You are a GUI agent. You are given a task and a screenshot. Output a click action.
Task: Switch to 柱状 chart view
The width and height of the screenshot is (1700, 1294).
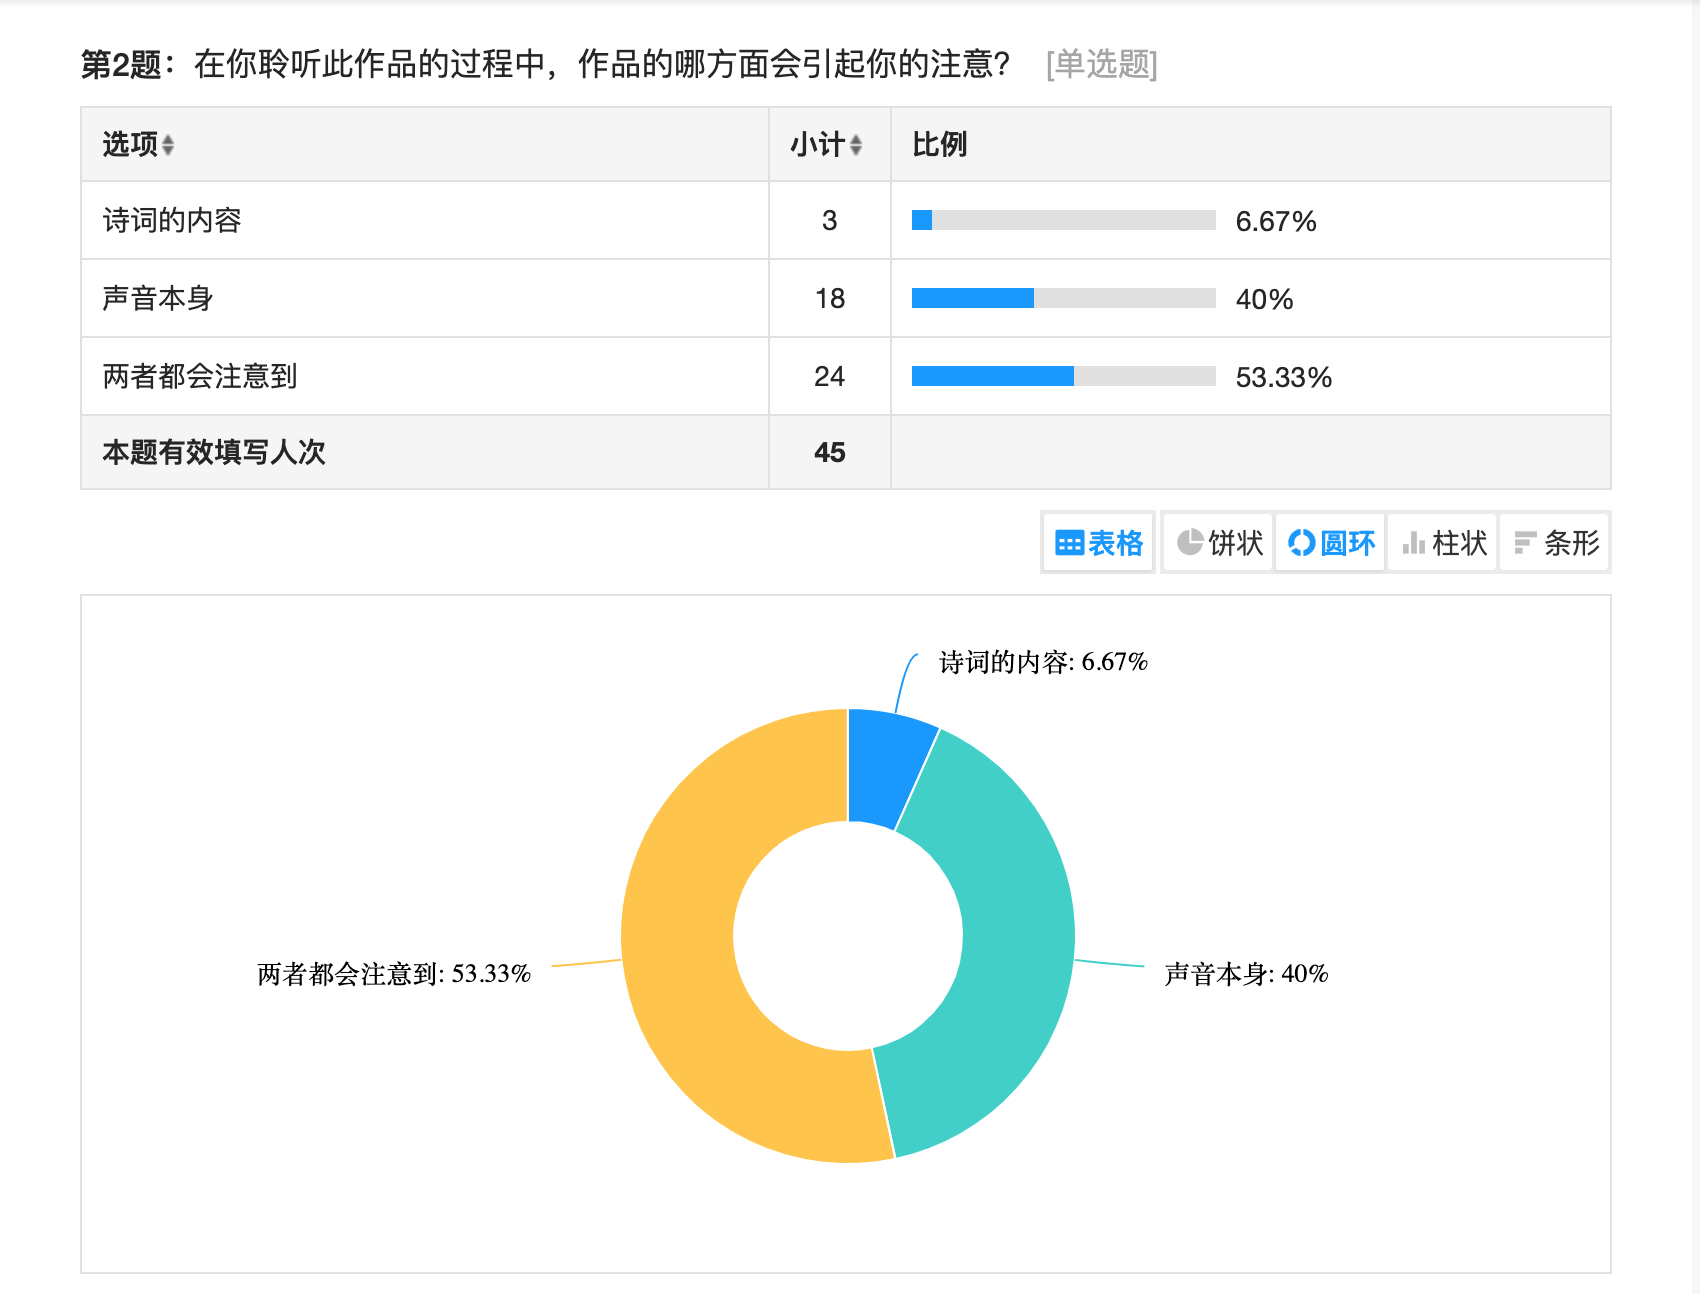point(1460,543)
